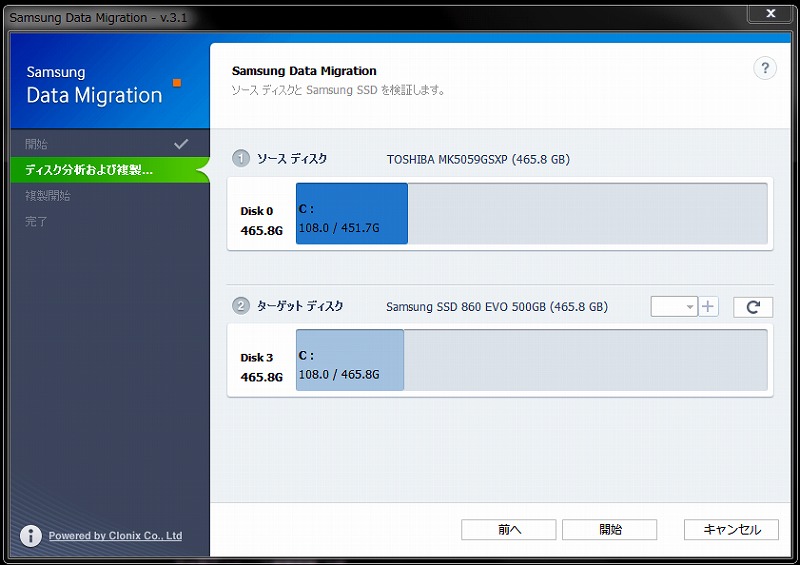800x565 pixels.
Task: Click the ソース ディスク heading
Action: (x=292, y=159)
